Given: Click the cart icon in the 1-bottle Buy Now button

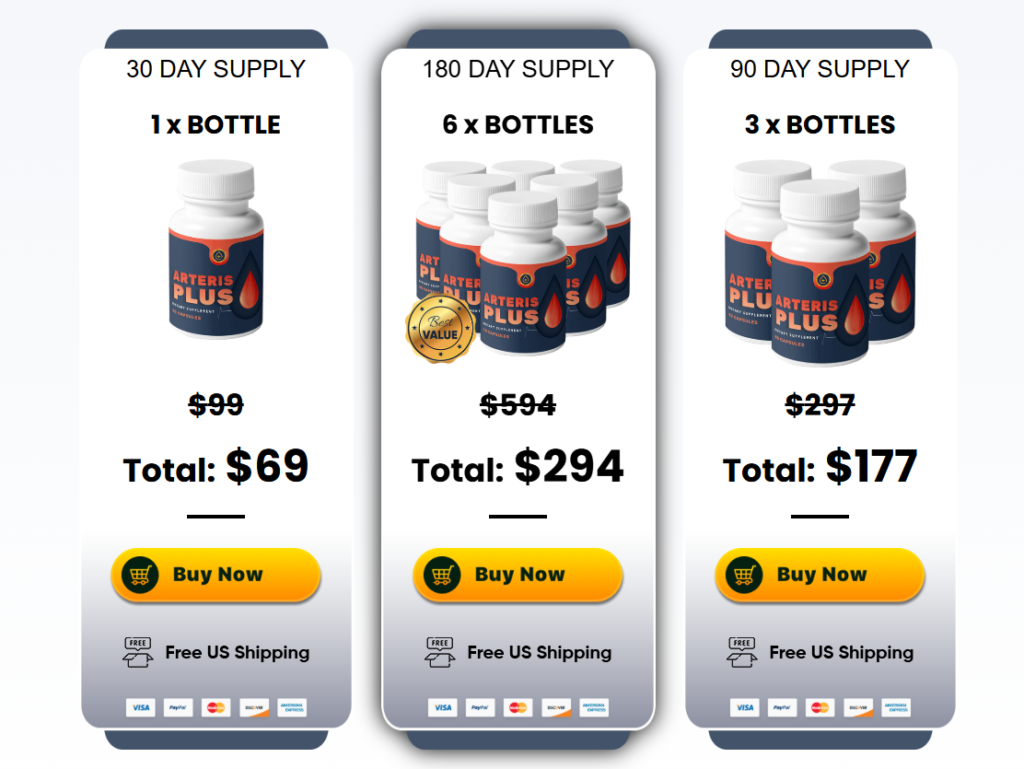Looking at the screenshot, I should click(140, 575).
